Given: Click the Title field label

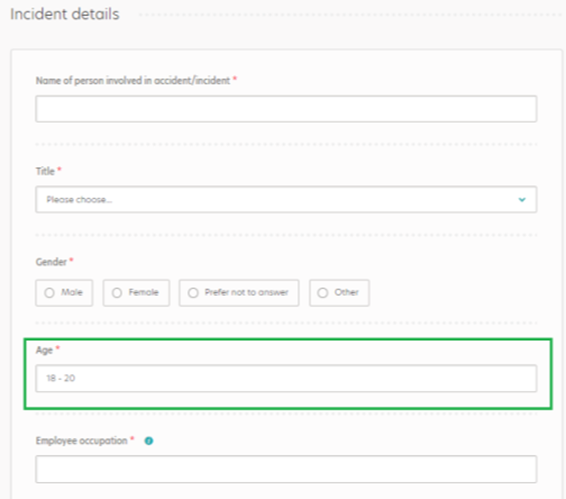Looking at the screenshot, I should point(45,171).
